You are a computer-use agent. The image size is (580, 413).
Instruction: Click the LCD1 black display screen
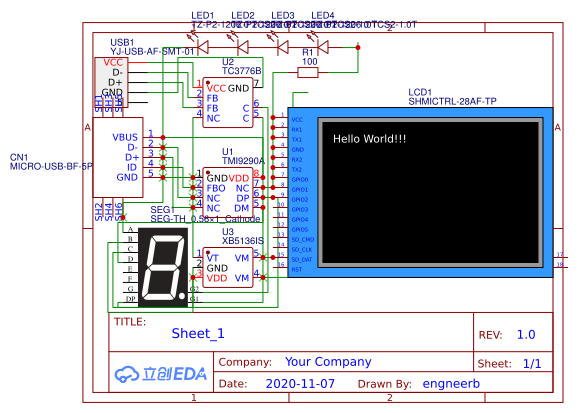point(431,192)
